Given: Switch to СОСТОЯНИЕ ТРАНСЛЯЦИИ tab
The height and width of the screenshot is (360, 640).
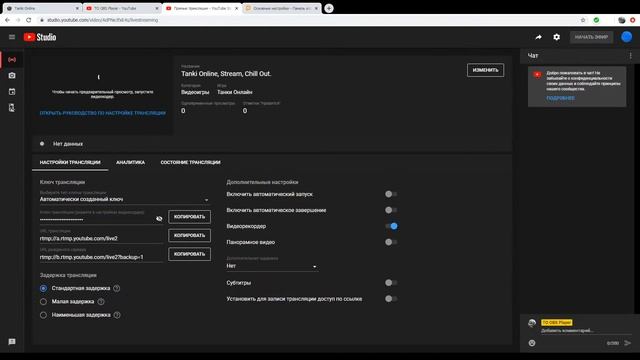Looking at the screenshot, I should (190, 162).
